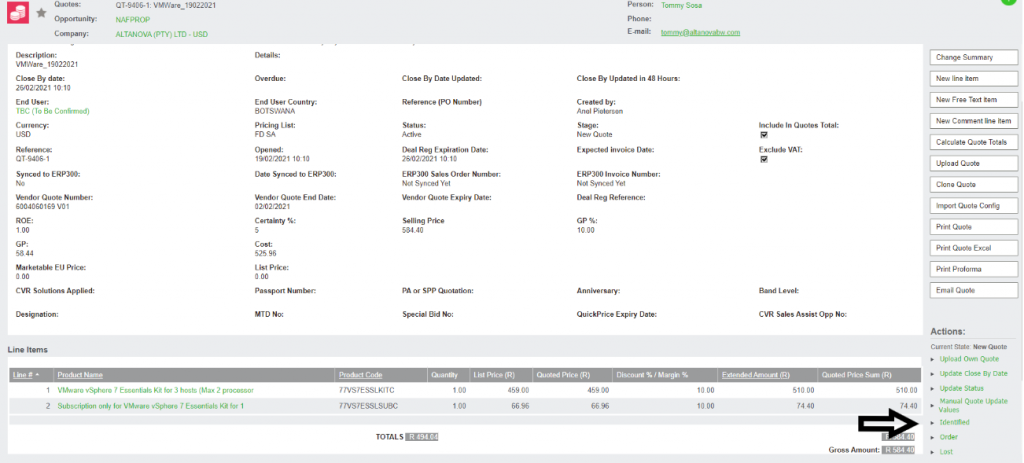Sort table by Product Code header
The width and height of the screenshot is (1024, 463).
pyautogui.click(x=360, y=375)
